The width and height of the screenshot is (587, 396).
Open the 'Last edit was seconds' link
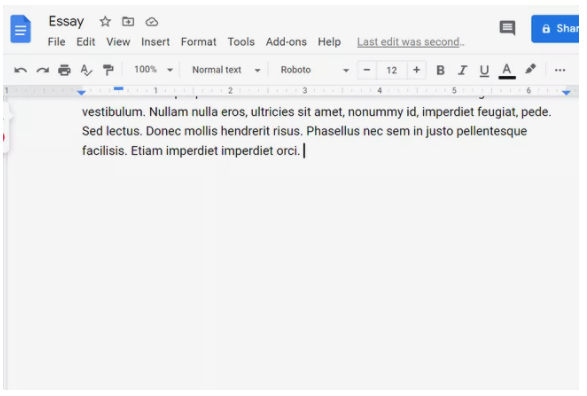click(411, 42)
